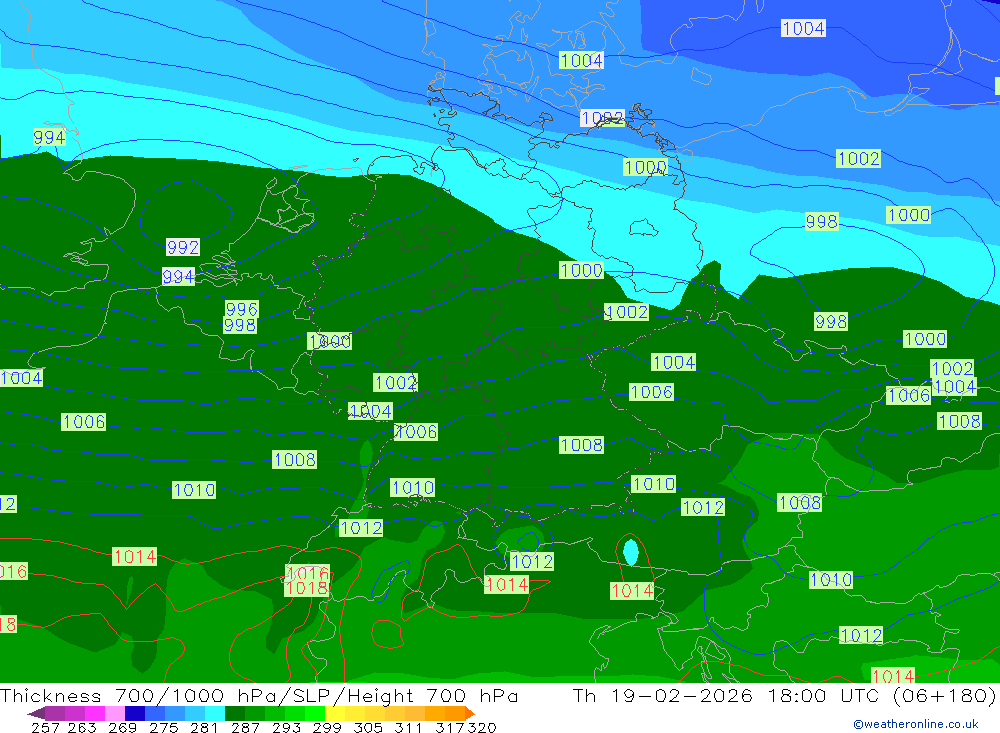Image resolution: width=1000 pixels, height=733 pixels.
Task: Click the legend value 269
Action: click(x=122, y=727)
